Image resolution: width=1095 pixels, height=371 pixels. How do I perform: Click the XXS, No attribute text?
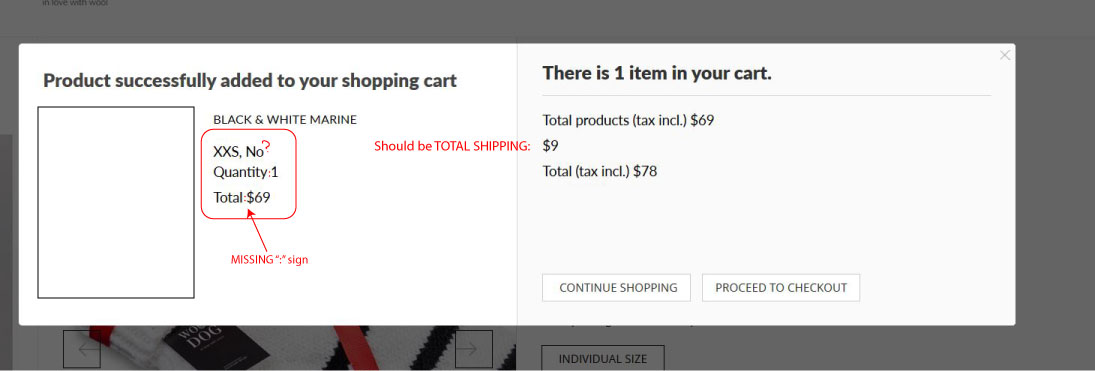pyautogui.click(x=238, y=152)
